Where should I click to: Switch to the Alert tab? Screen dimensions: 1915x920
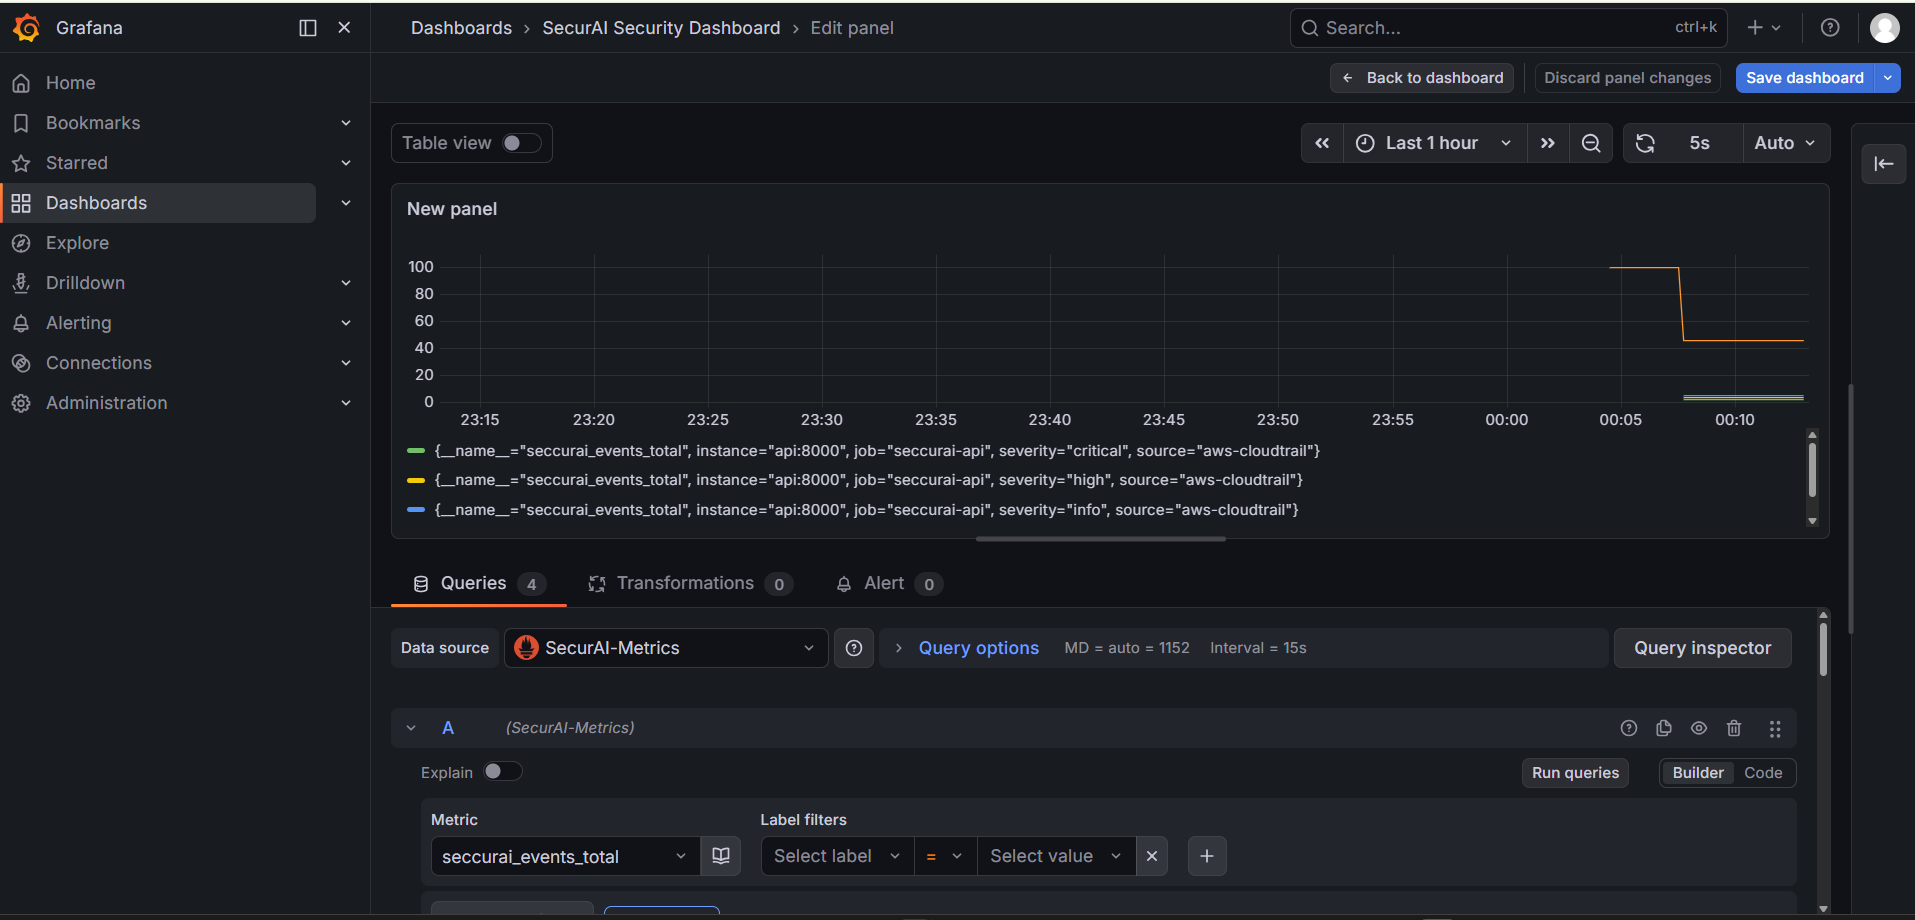[888, 584]
